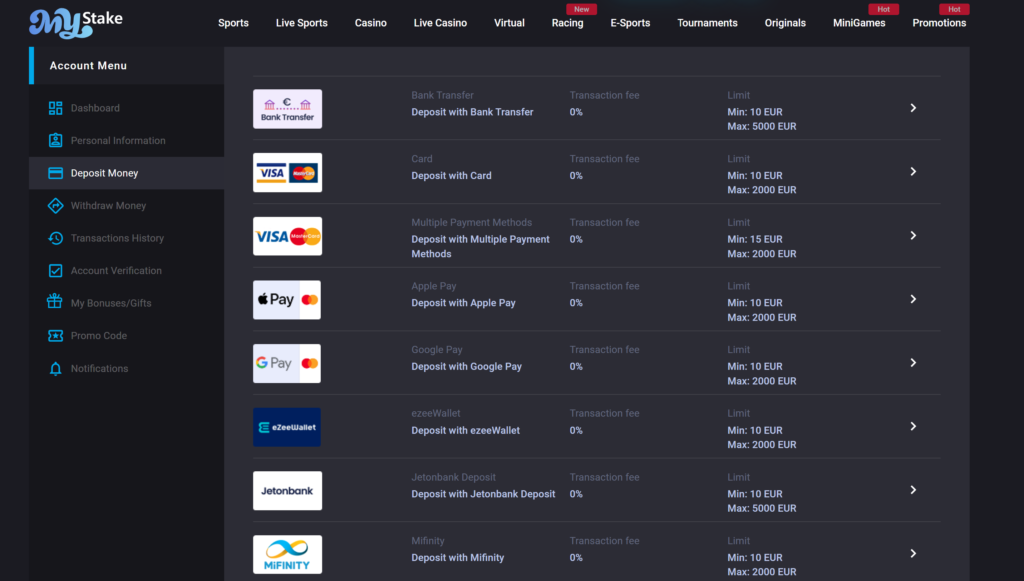
Task: Click the Deposit Money card icon
Action: pos(56,173)
